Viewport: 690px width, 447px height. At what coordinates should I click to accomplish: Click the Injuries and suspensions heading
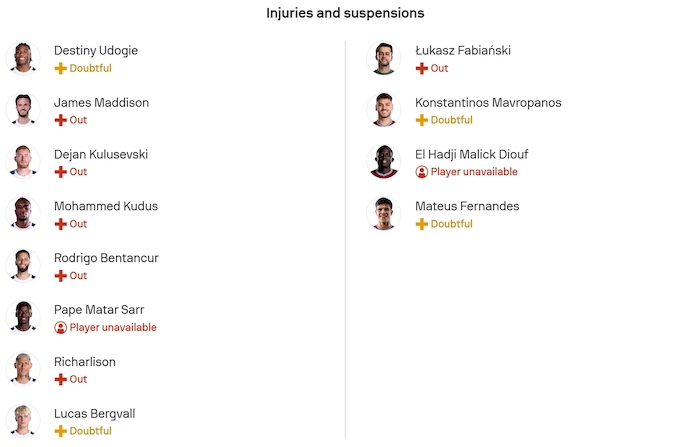345,13
